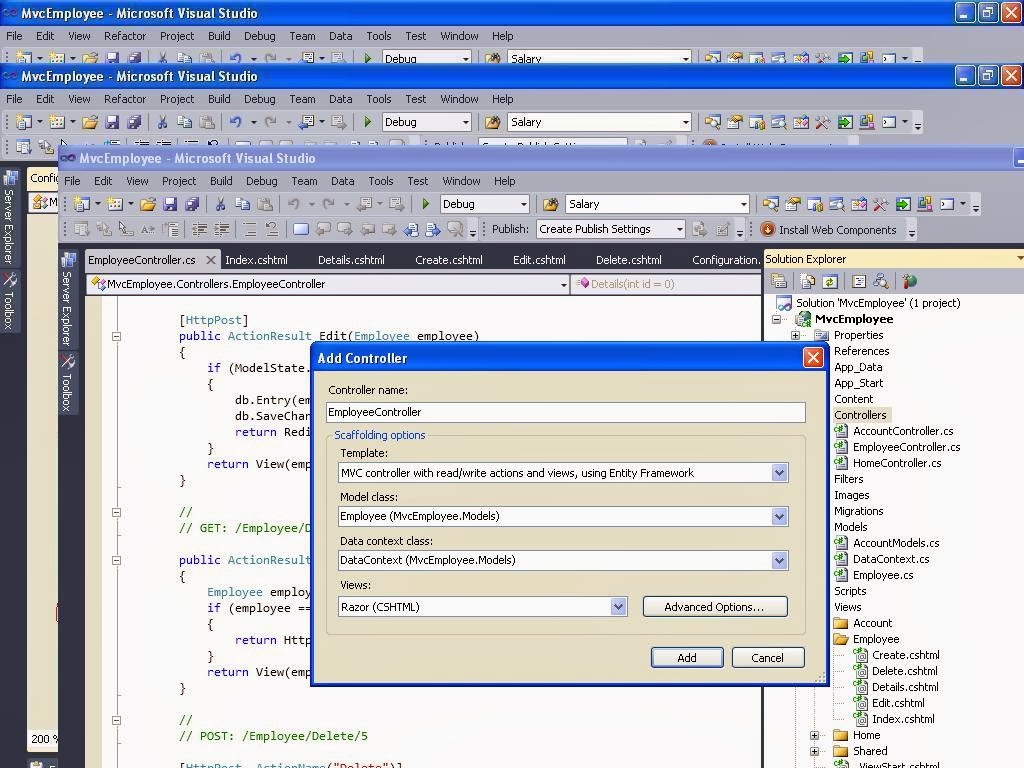1024x768 pixels.
Task: Open the Build menu in front window
Action: point(221,181)
